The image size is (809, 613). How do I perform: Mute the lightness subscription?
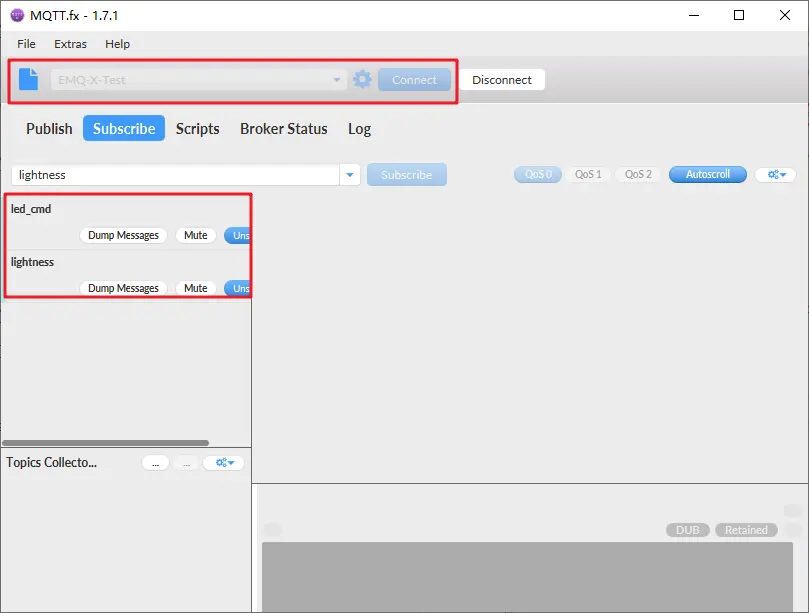[196, 288]
